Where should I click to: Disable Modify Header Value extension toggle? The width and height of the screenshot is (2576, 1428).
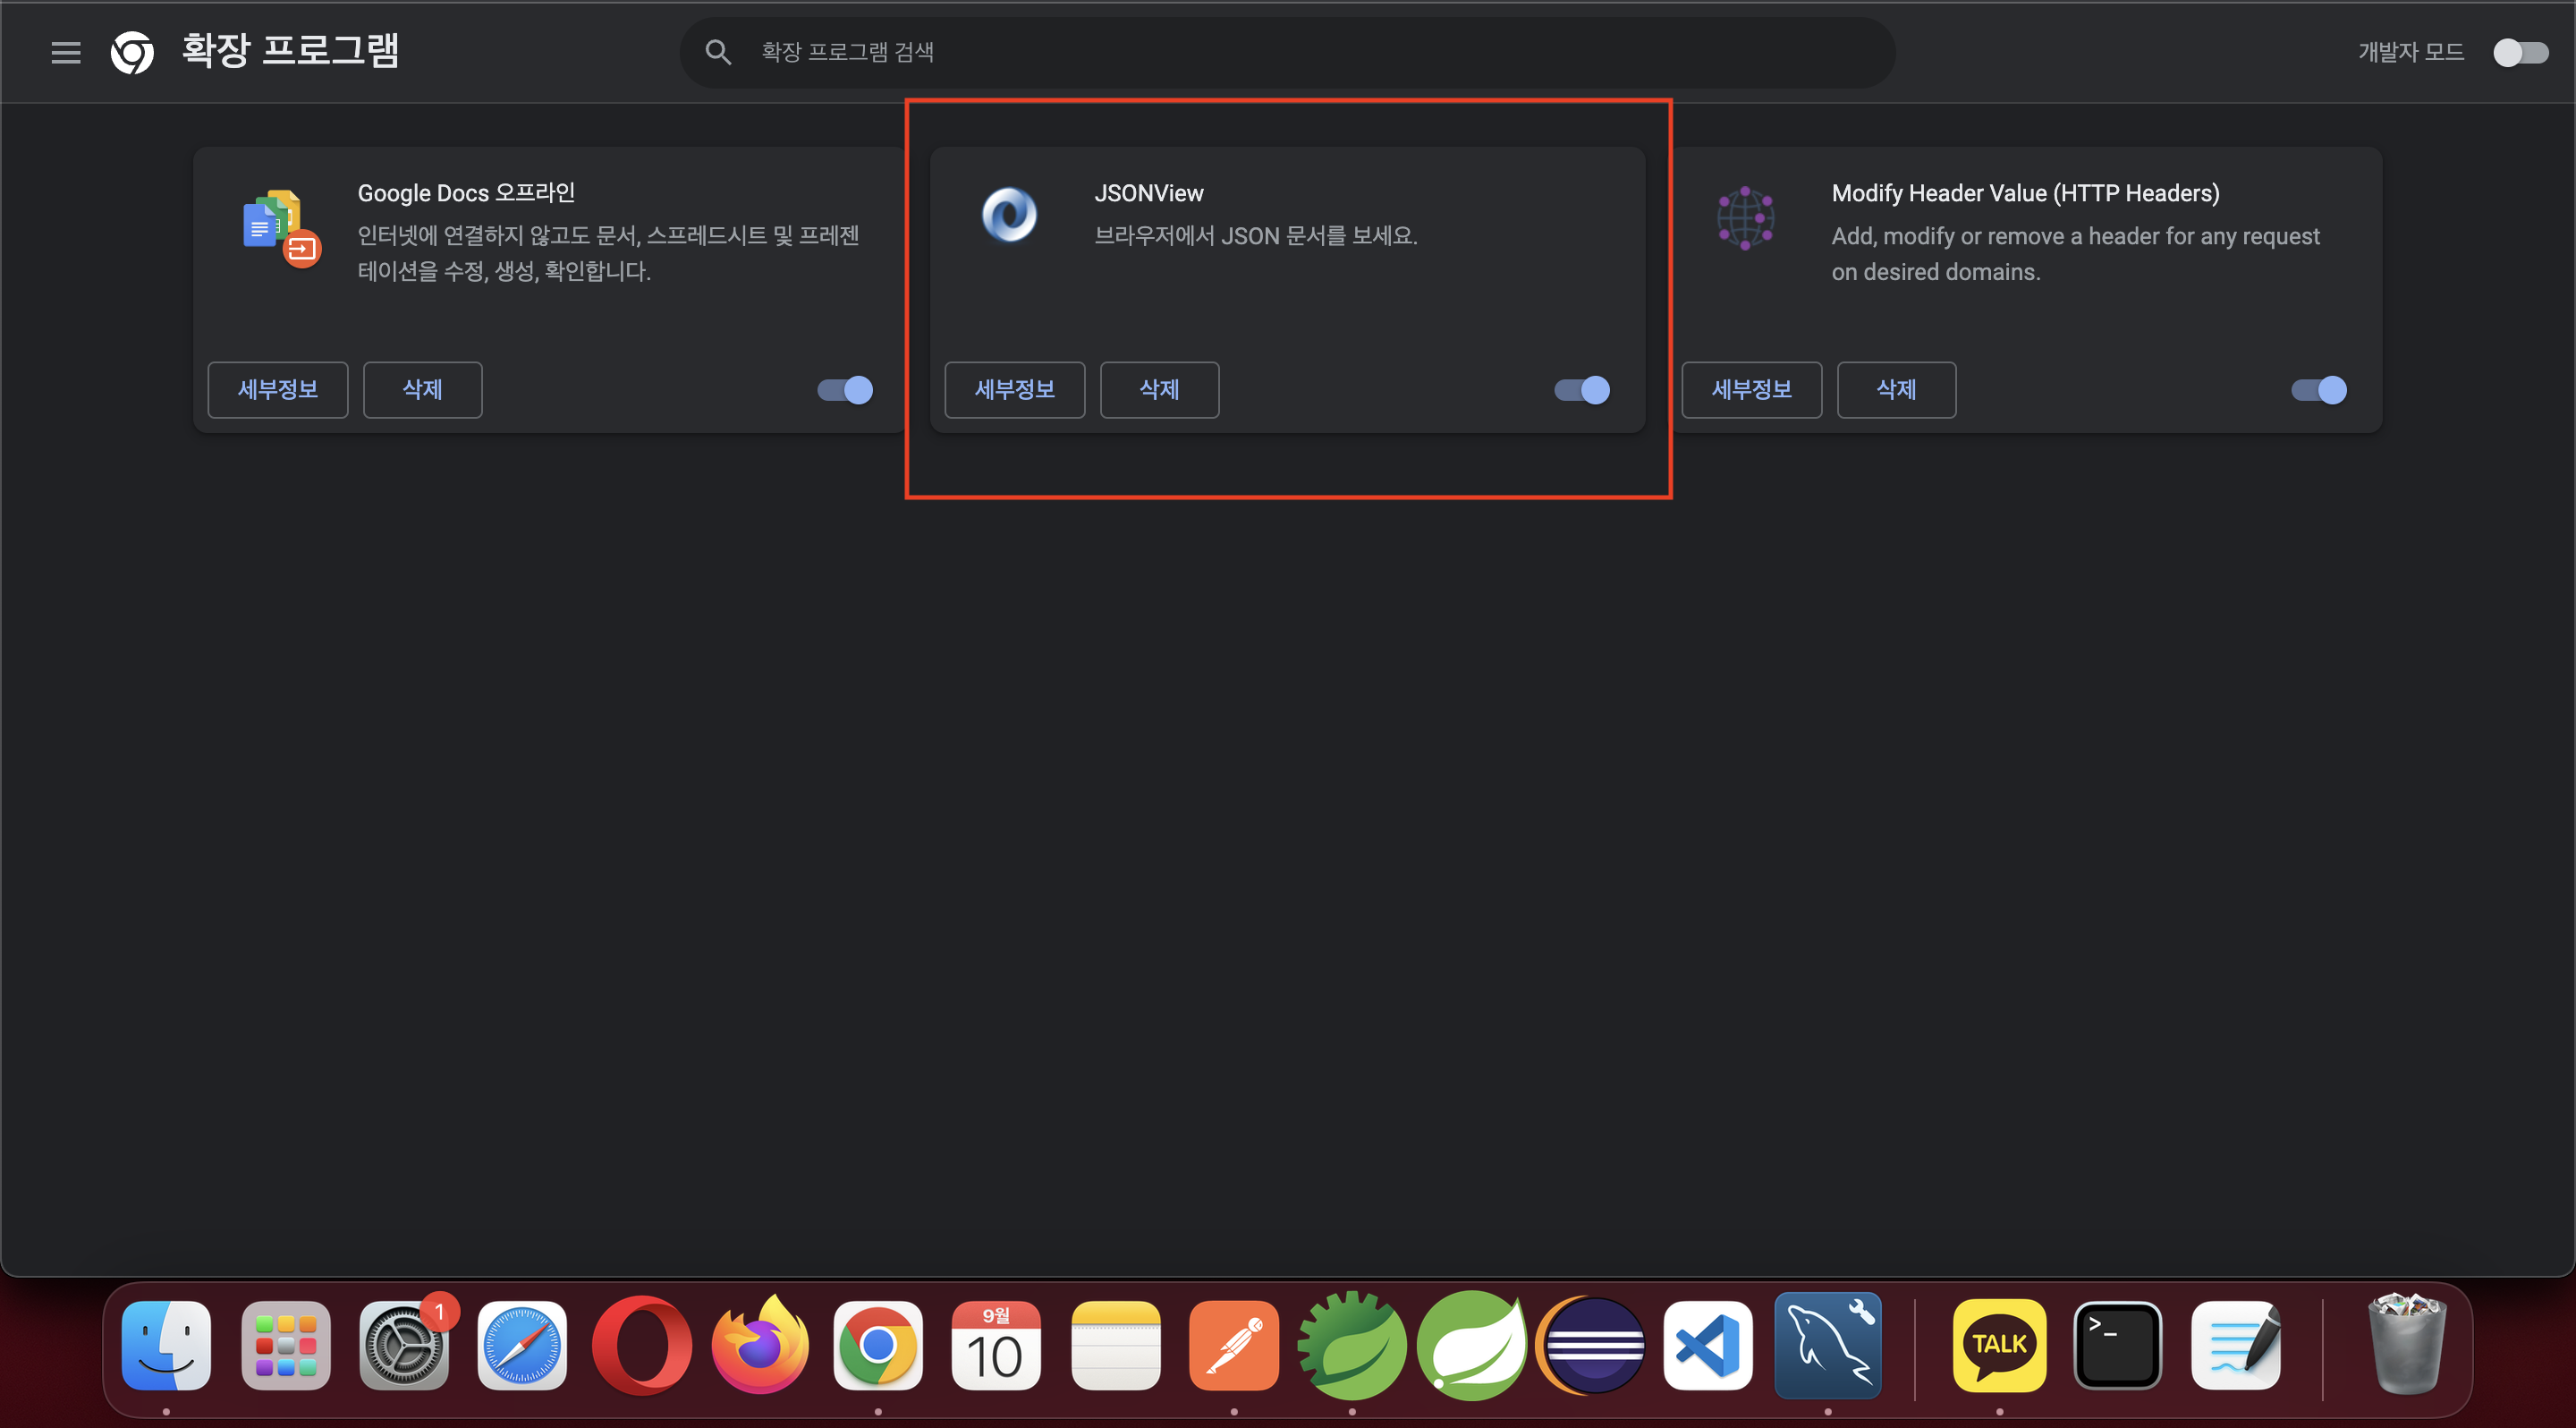(x=2319, y=390)
